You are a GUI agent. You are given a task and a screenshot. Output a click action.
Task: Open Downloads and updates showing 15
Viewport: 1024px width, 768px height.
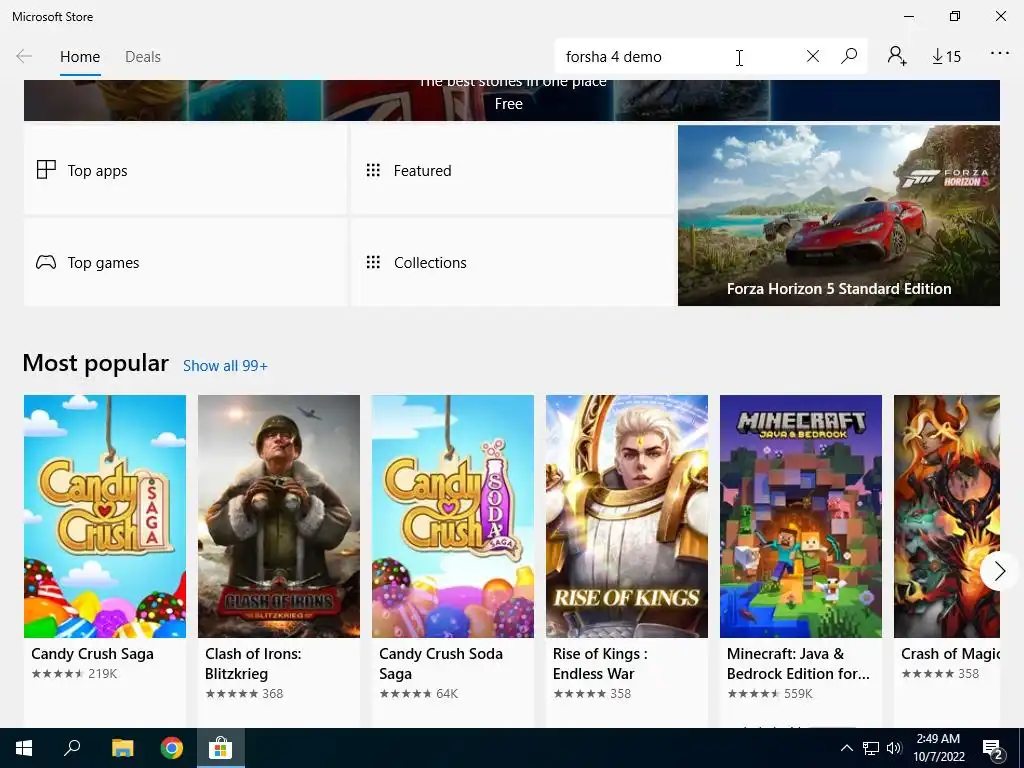point(946,57)
